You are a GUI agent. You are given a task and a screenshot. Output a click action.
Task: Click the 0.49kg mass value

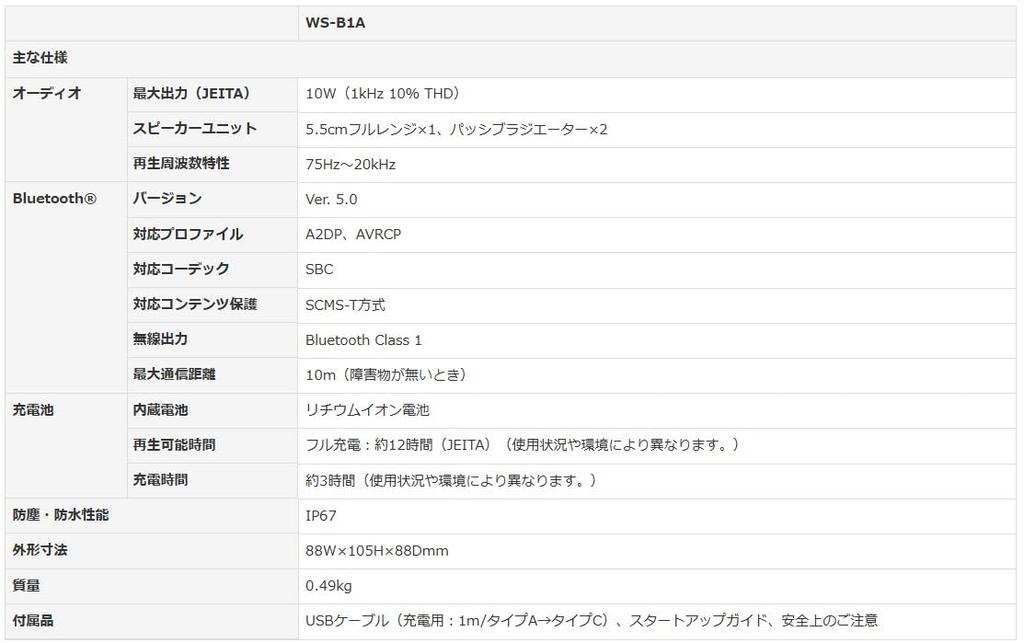(328, 586)
